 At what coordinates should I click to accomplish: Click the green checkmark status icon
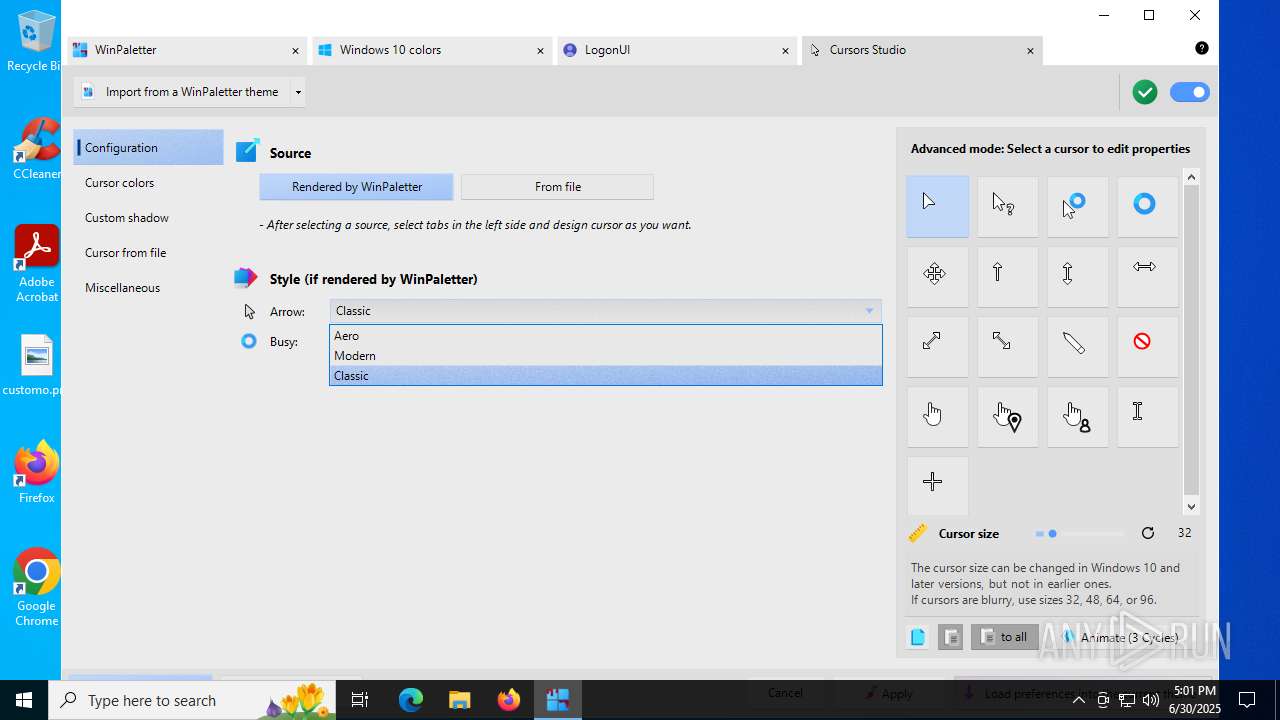tap(1145, 92)
